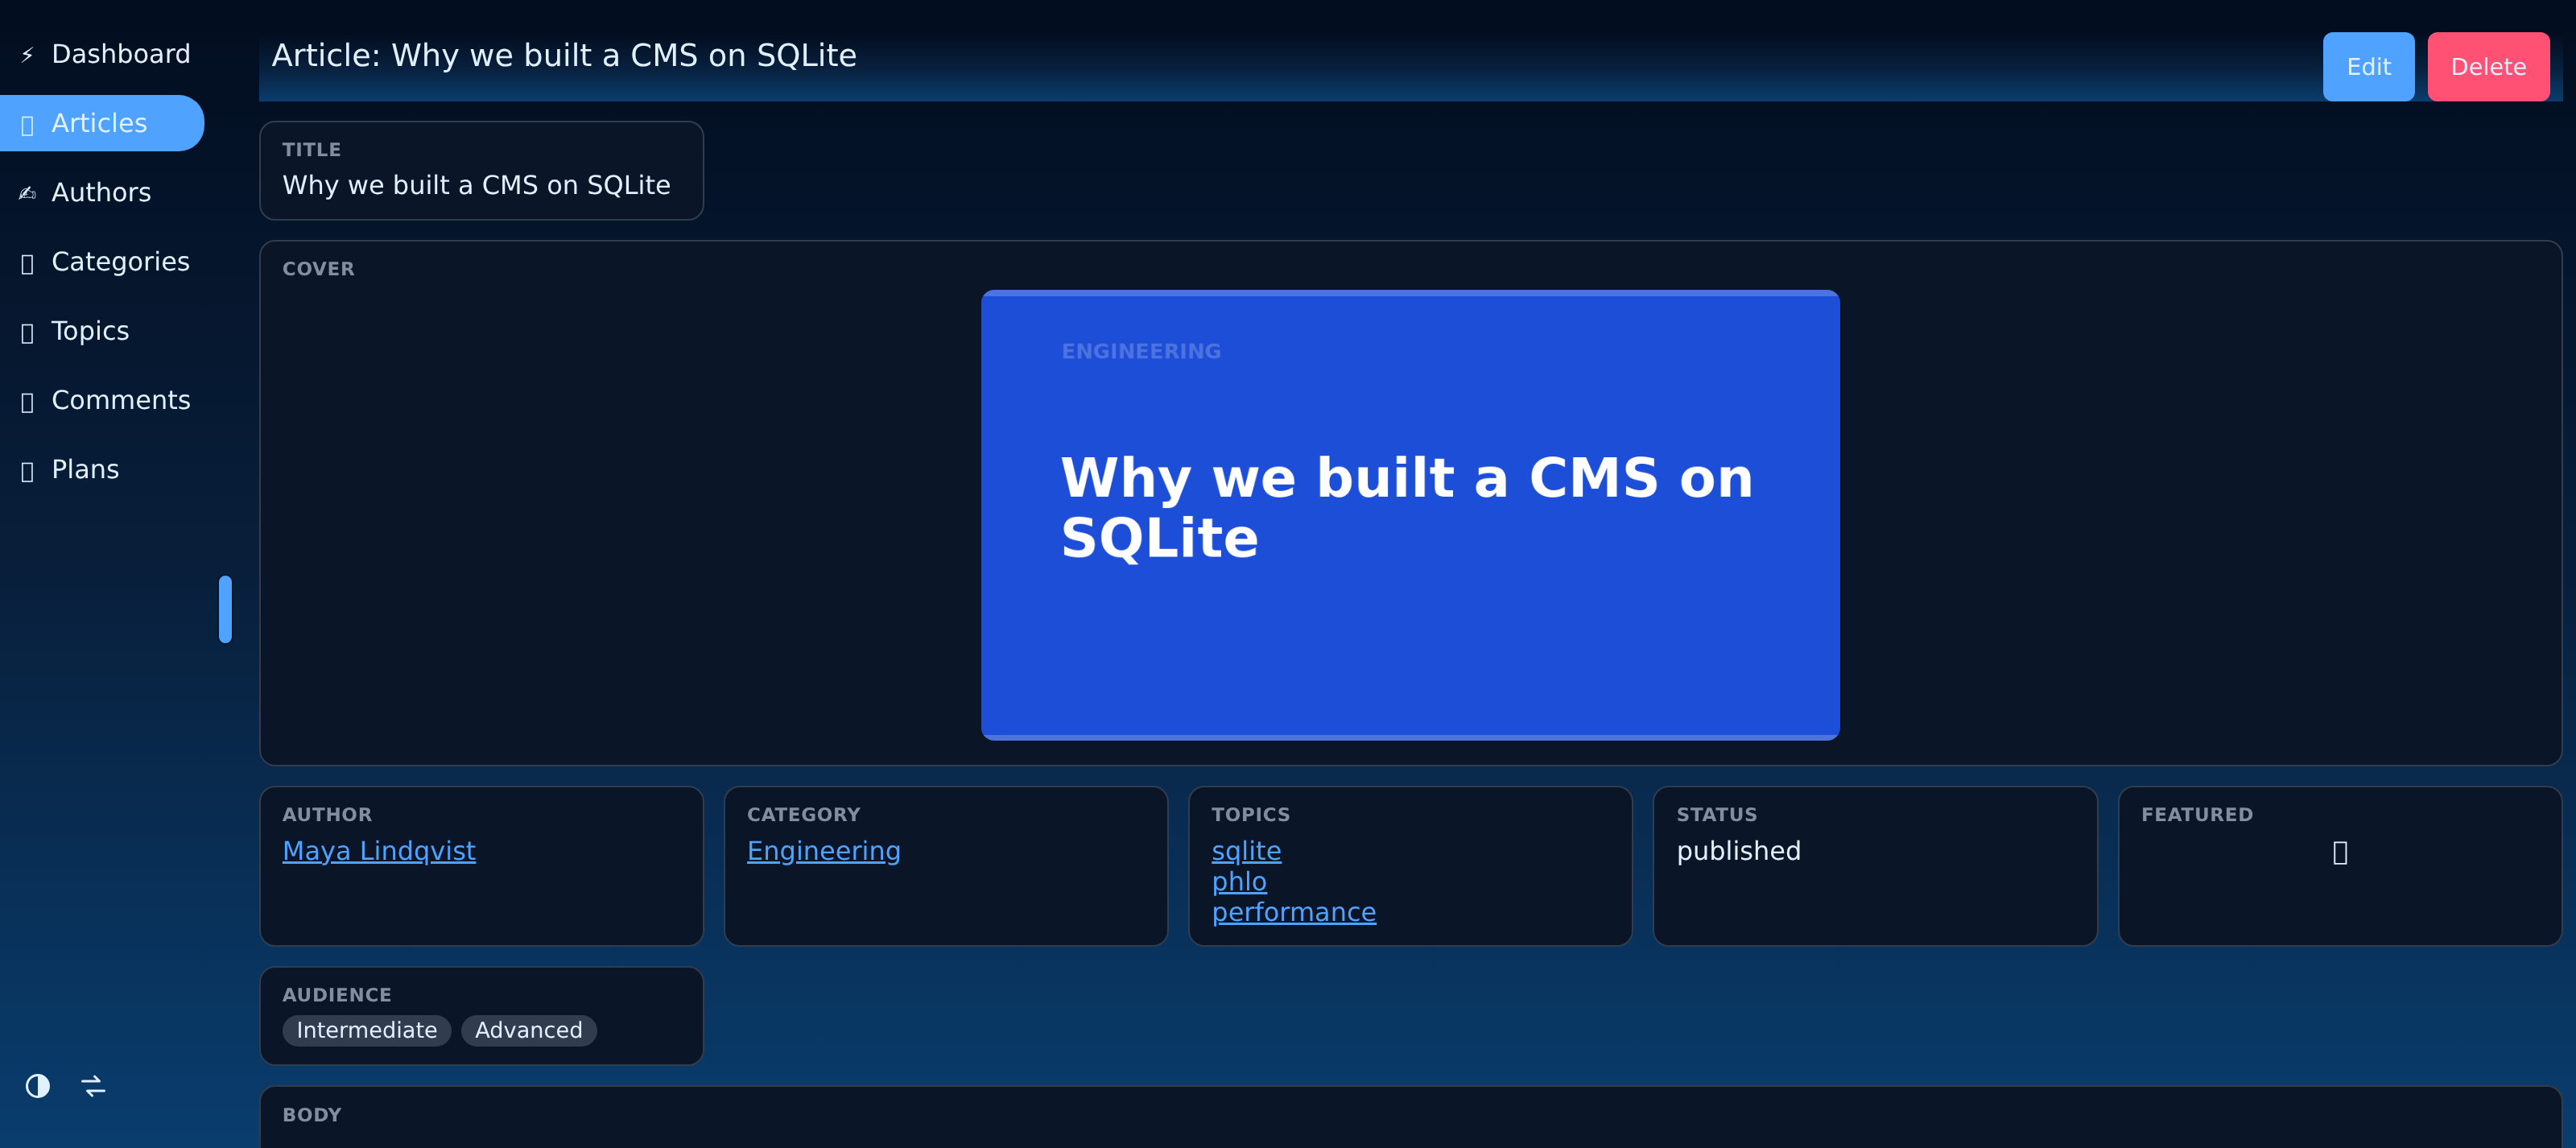
Task: Open the Articles sidebar item
Action: pos(101,123)
